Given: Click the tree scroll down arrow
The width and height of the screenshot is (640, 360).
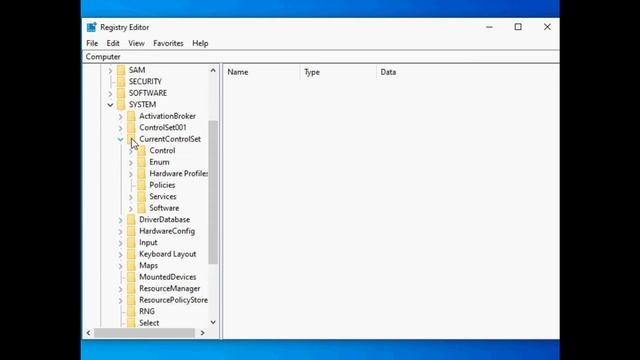Looking at the screenshot, I should coord(213,322).
